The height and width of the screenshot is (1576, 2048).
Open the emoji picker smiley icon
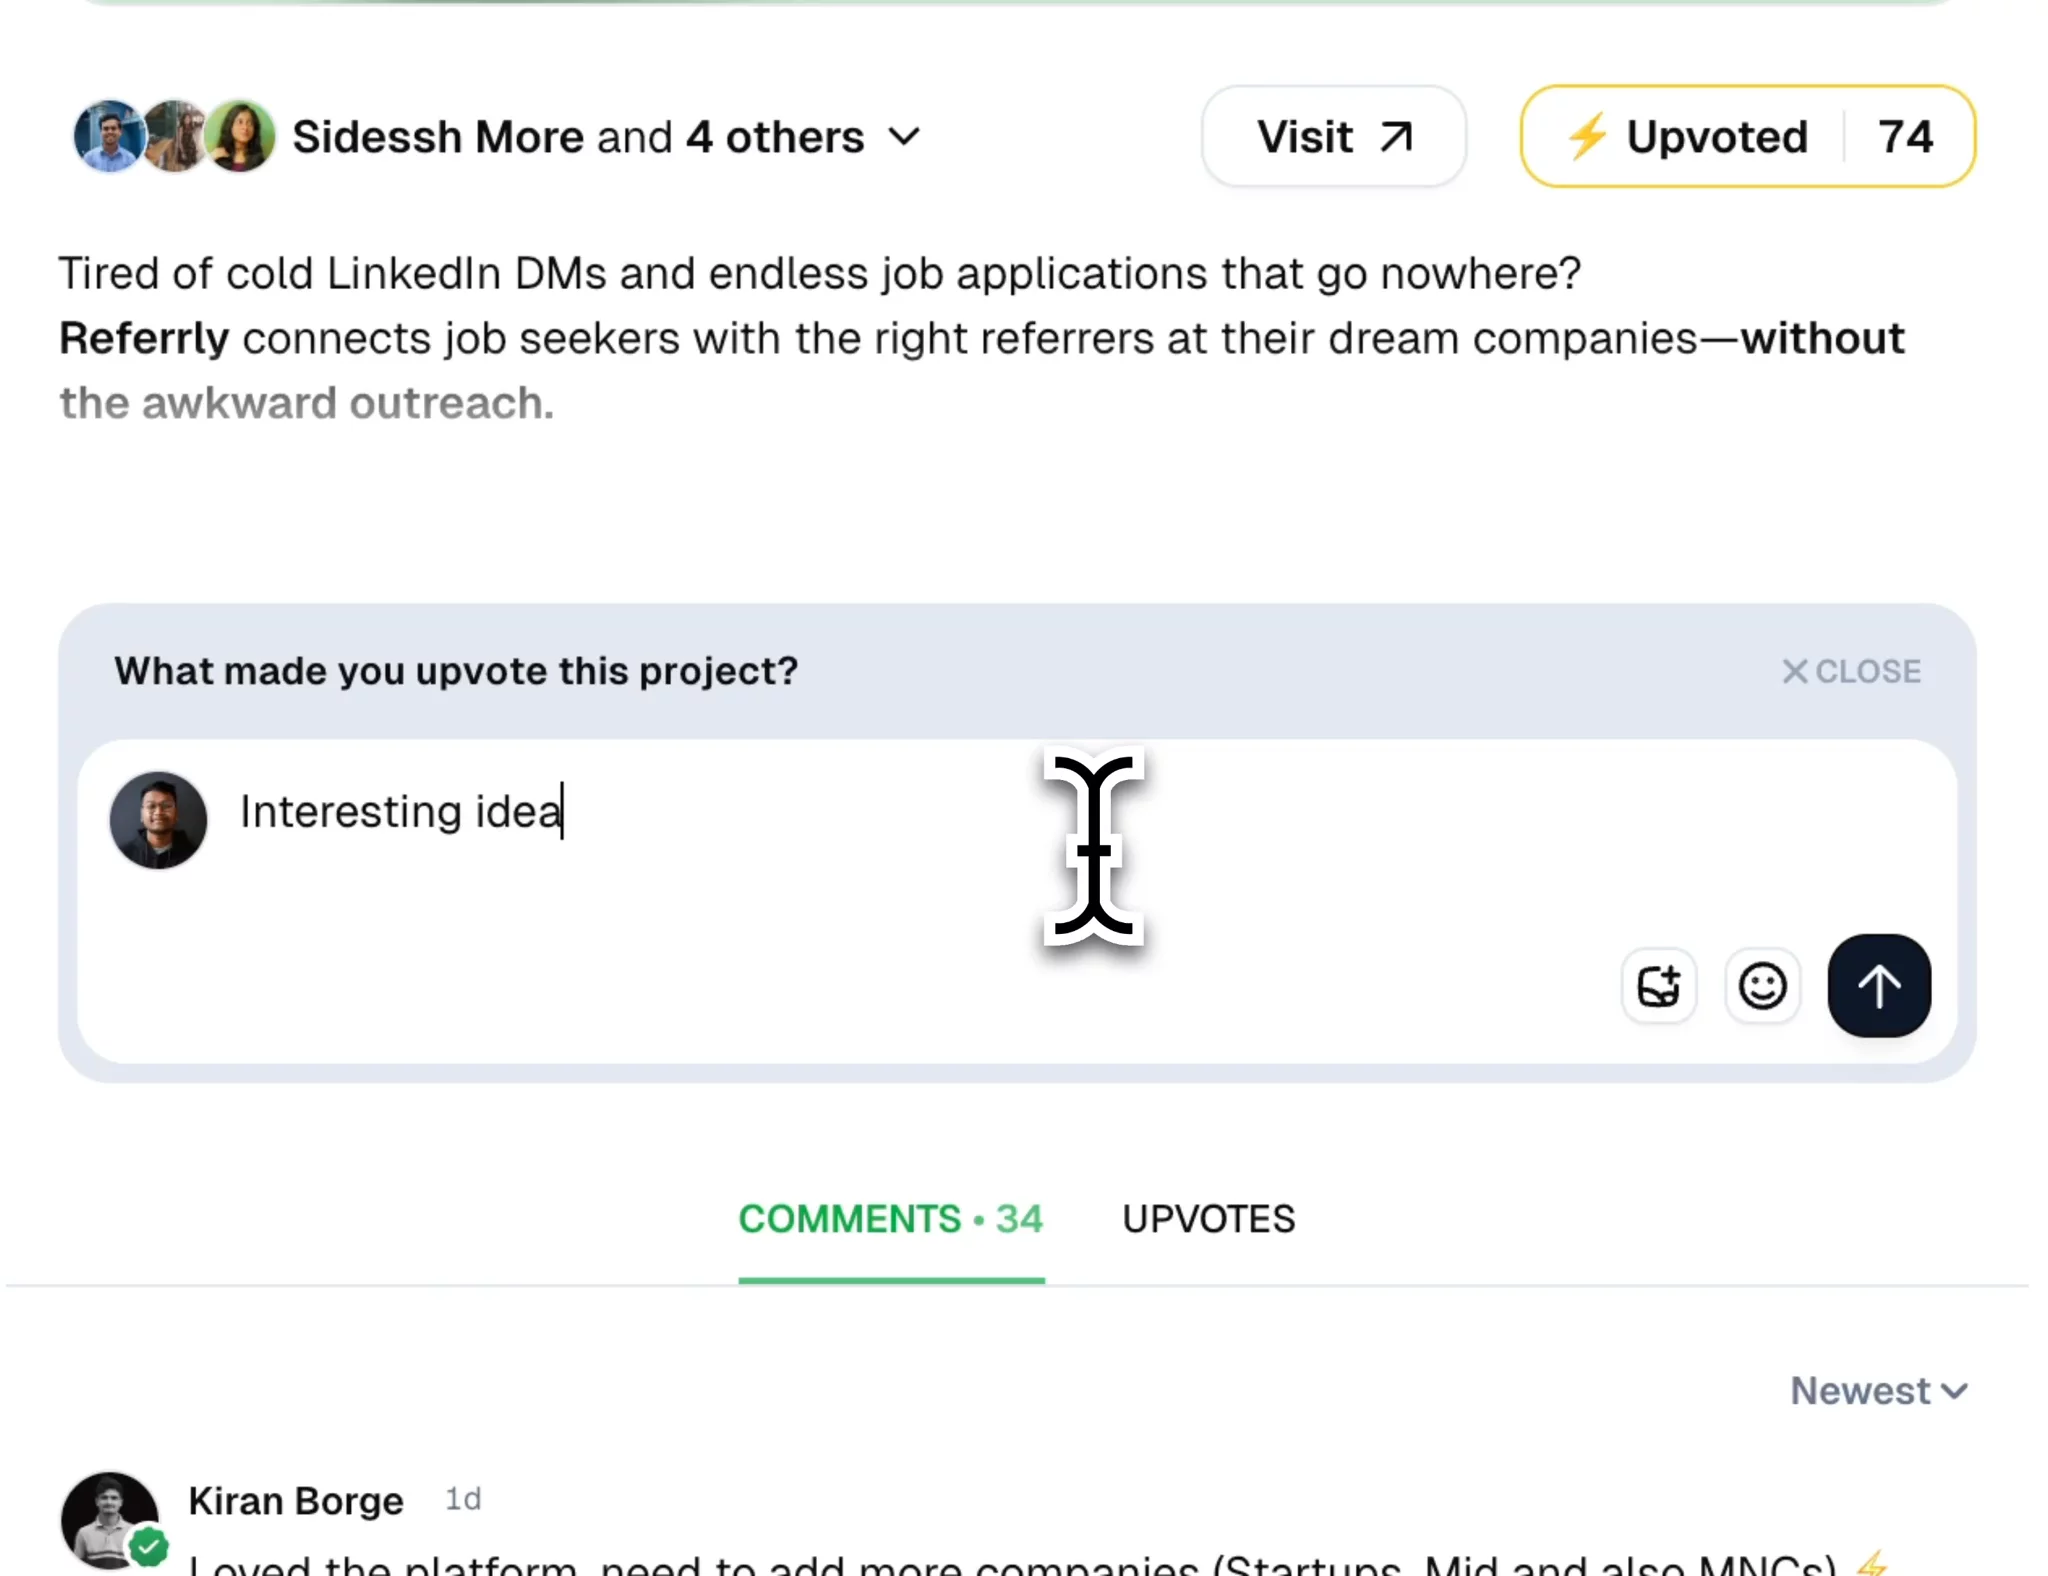coord(1762,986)
